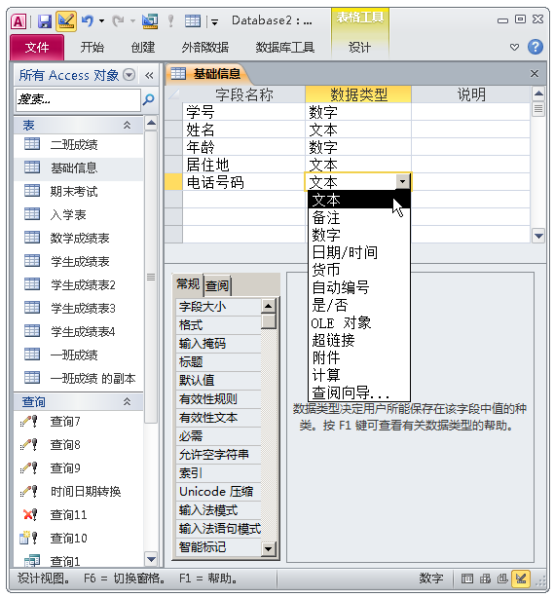
Task: Open the 所有 Access 对象 navigation dropdown
Action: pos(129,75)
